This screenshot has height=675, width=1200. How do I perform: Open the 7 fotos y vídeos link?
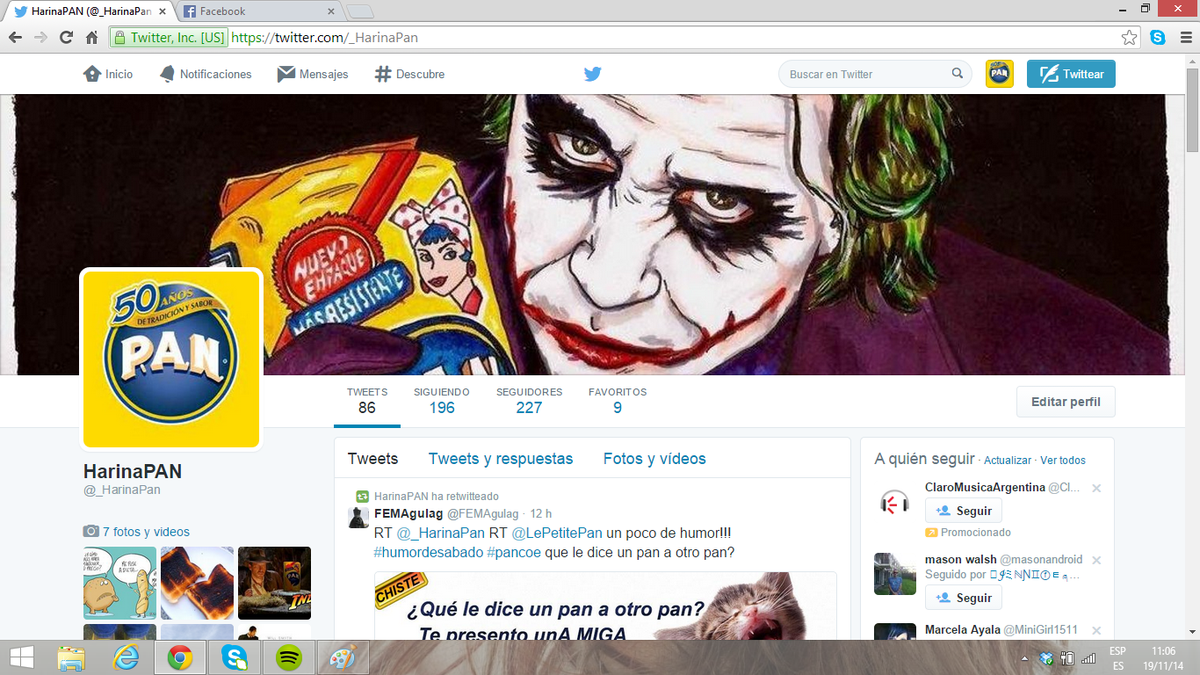pyautogui.click(x=137, y=532)
